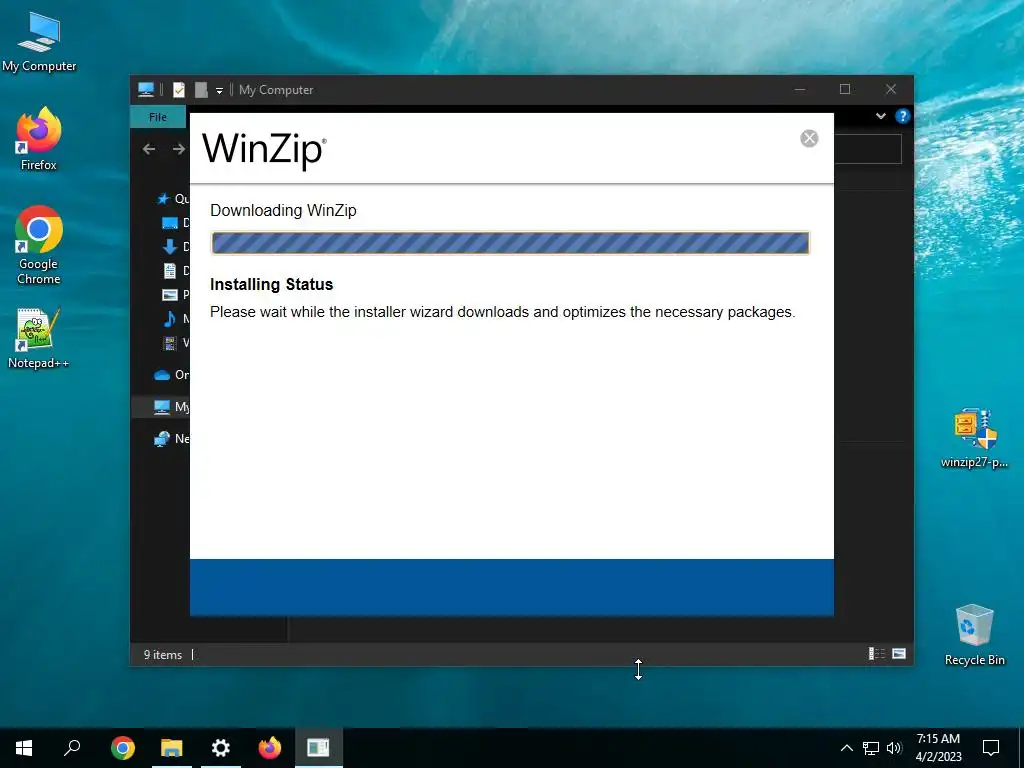
Task: Go back in My Computer window
Action: [149, 149]
